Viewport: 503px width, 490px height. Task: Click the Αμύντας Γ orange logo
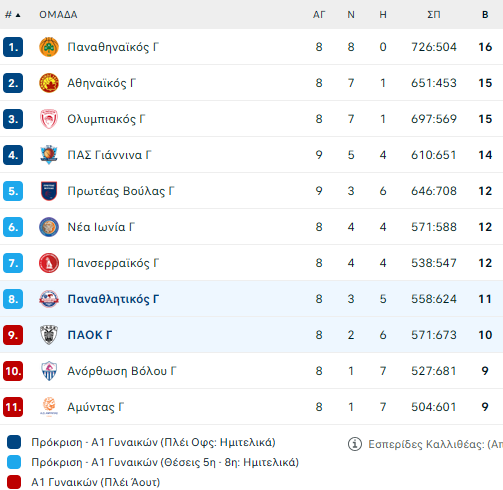49,407
